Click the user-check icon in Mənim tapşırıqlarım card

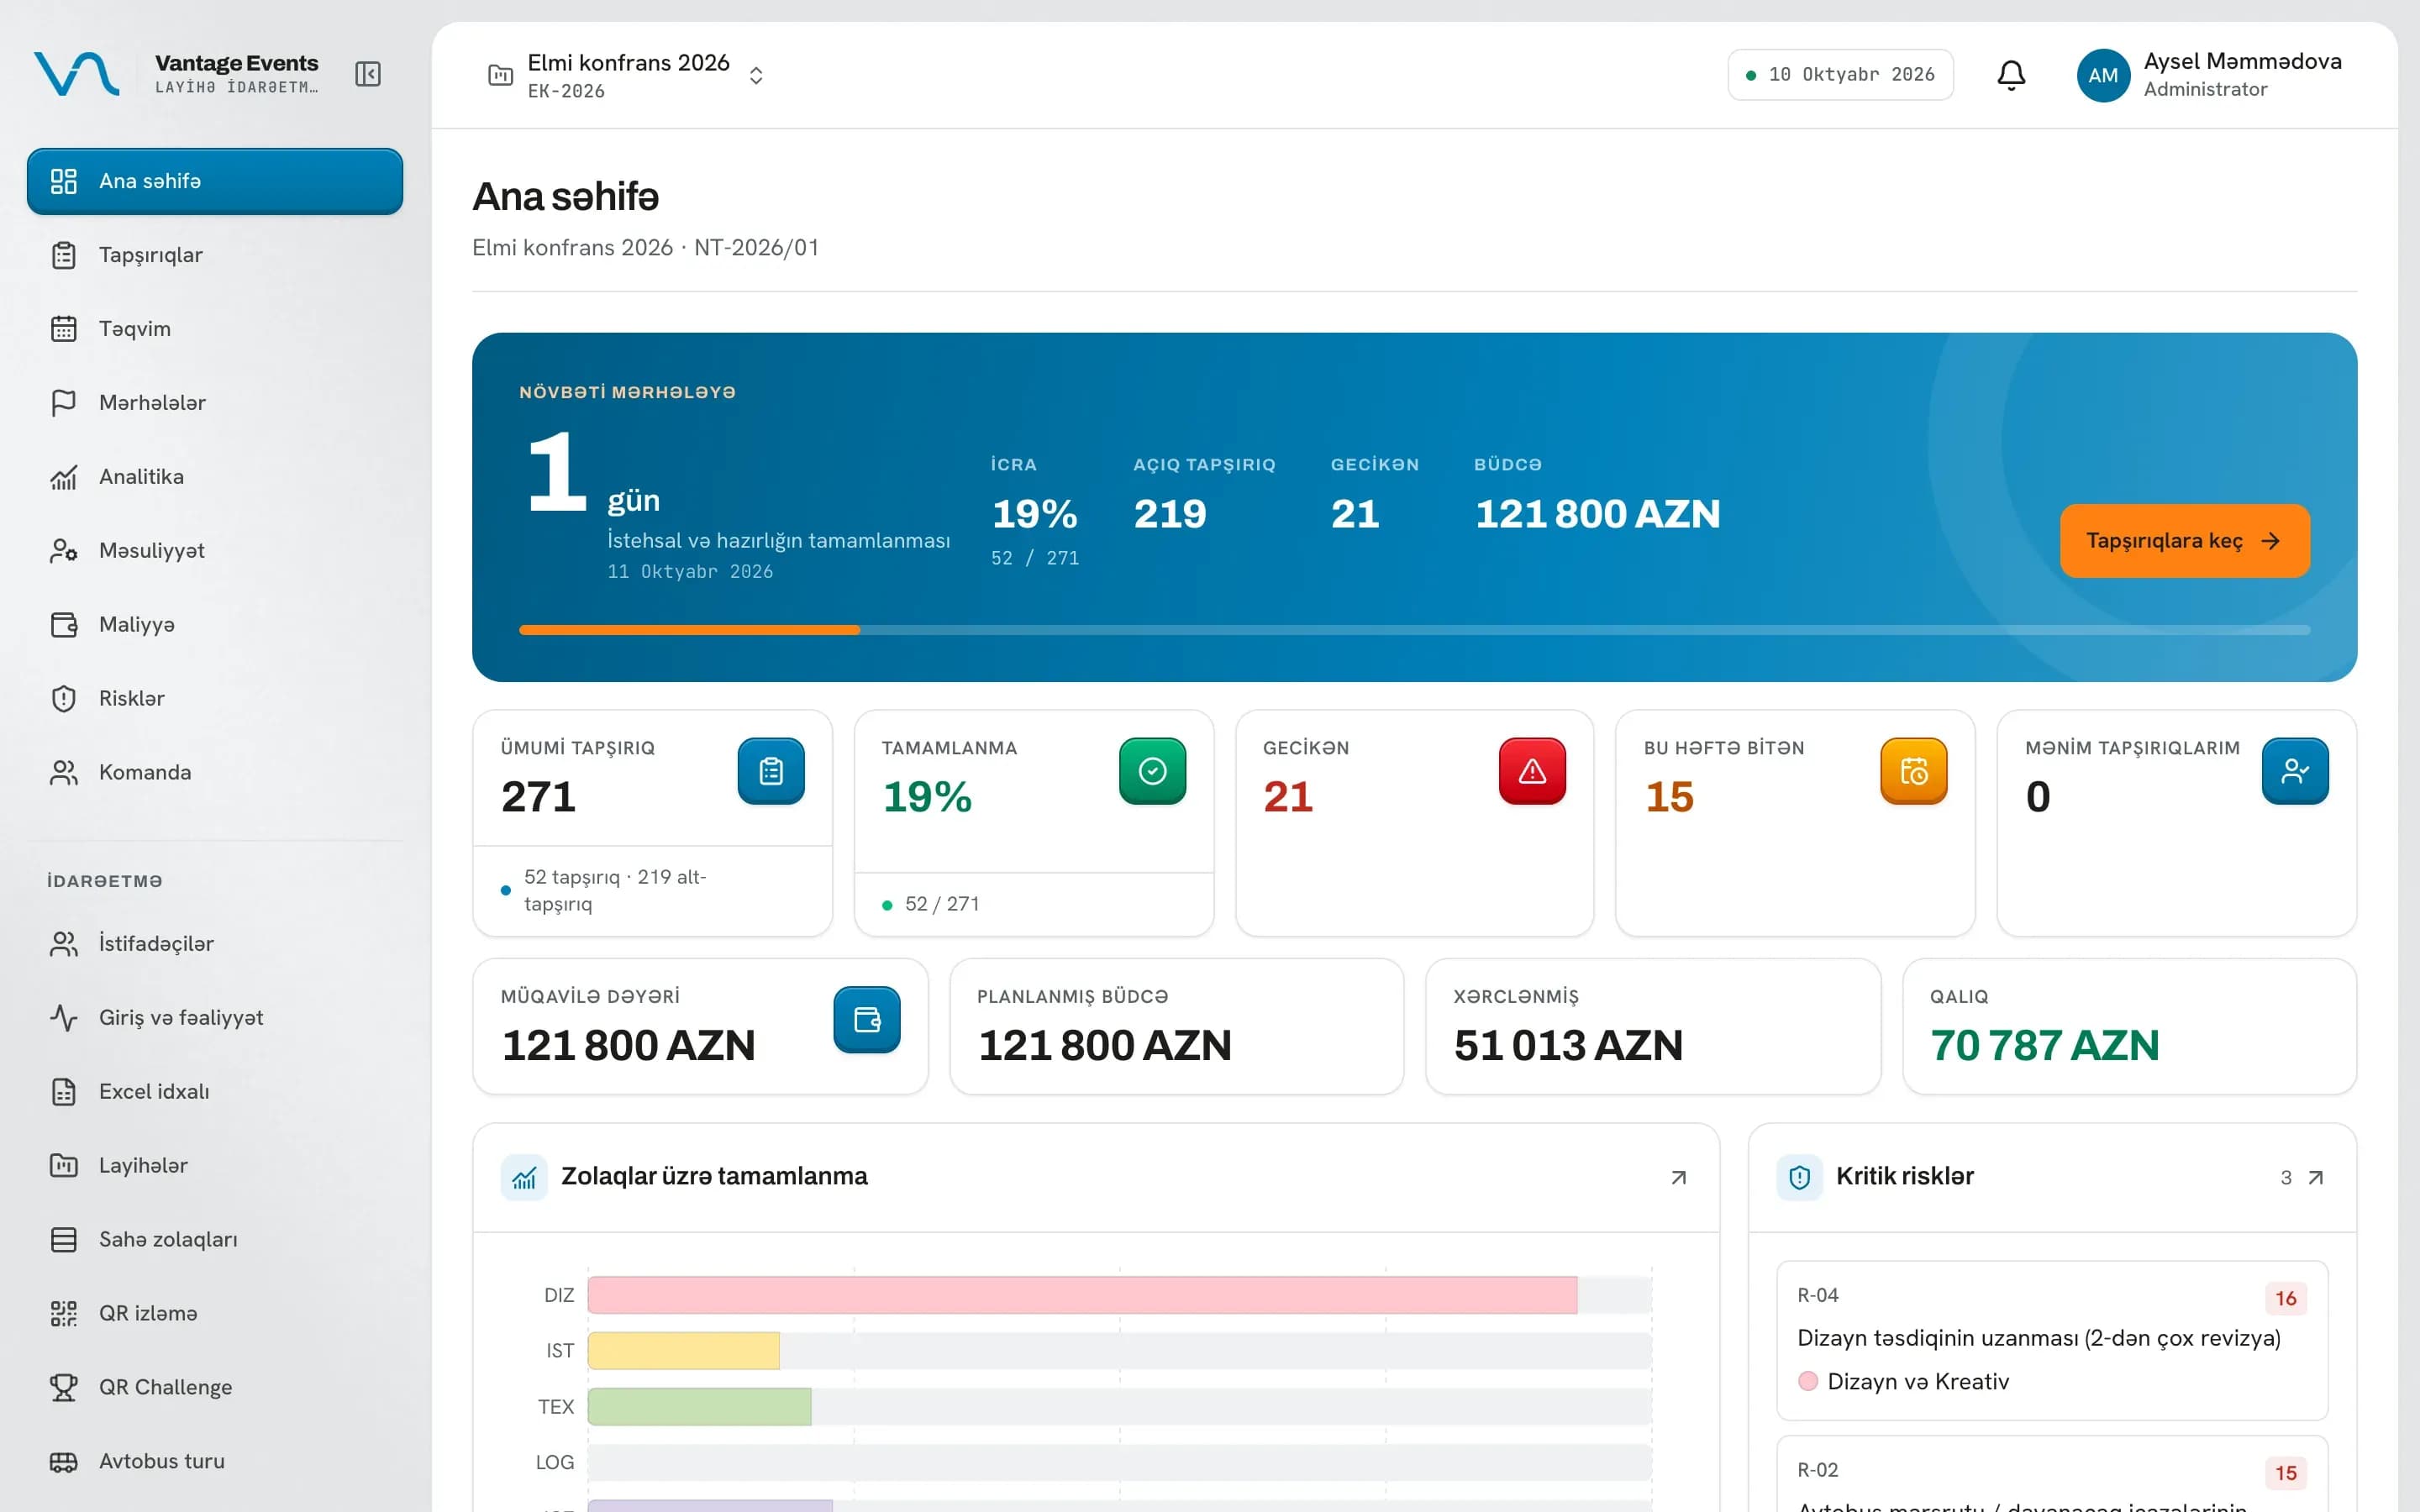tap(2294, 771)
